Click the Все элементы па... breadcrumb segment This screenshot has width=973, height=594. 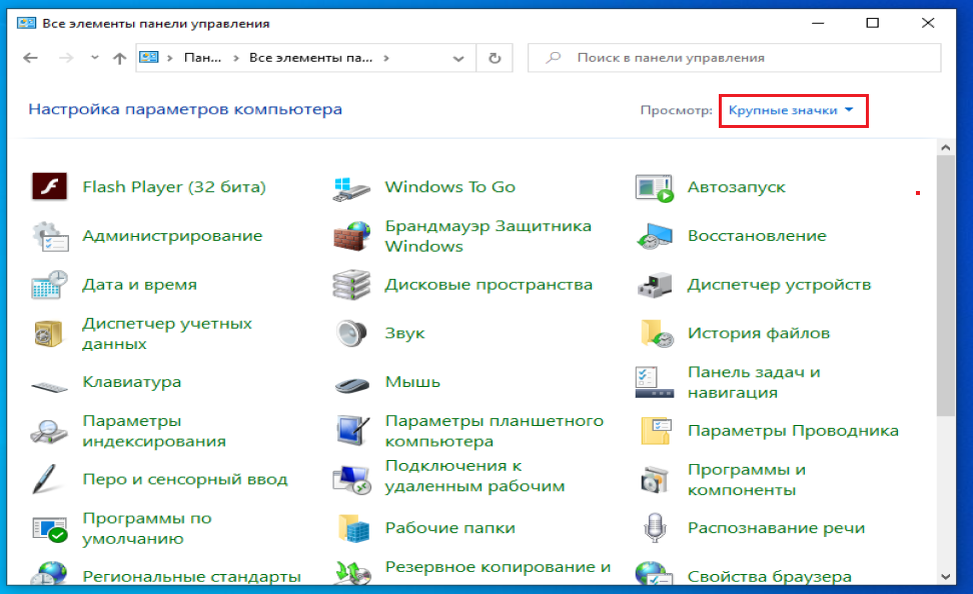[311, 58]
